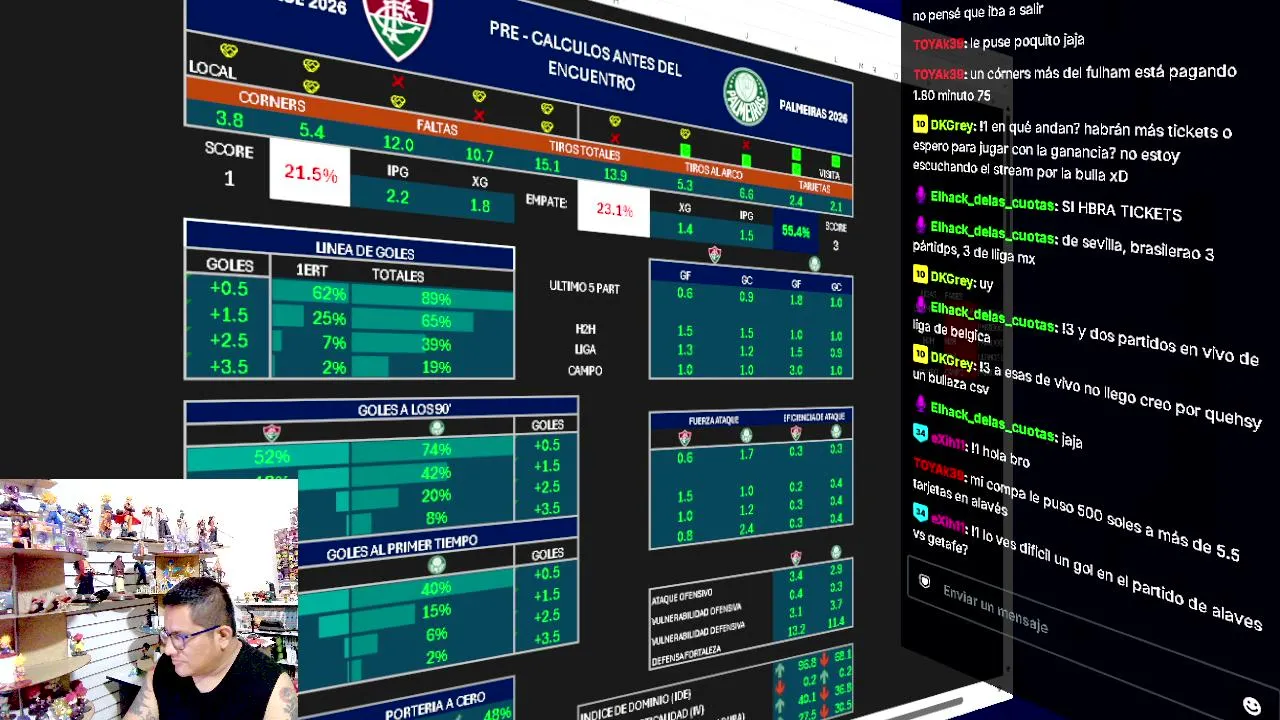The image size is (1280, 720).
Task: Click the FALTAS header label
Action: coord(437,129)
